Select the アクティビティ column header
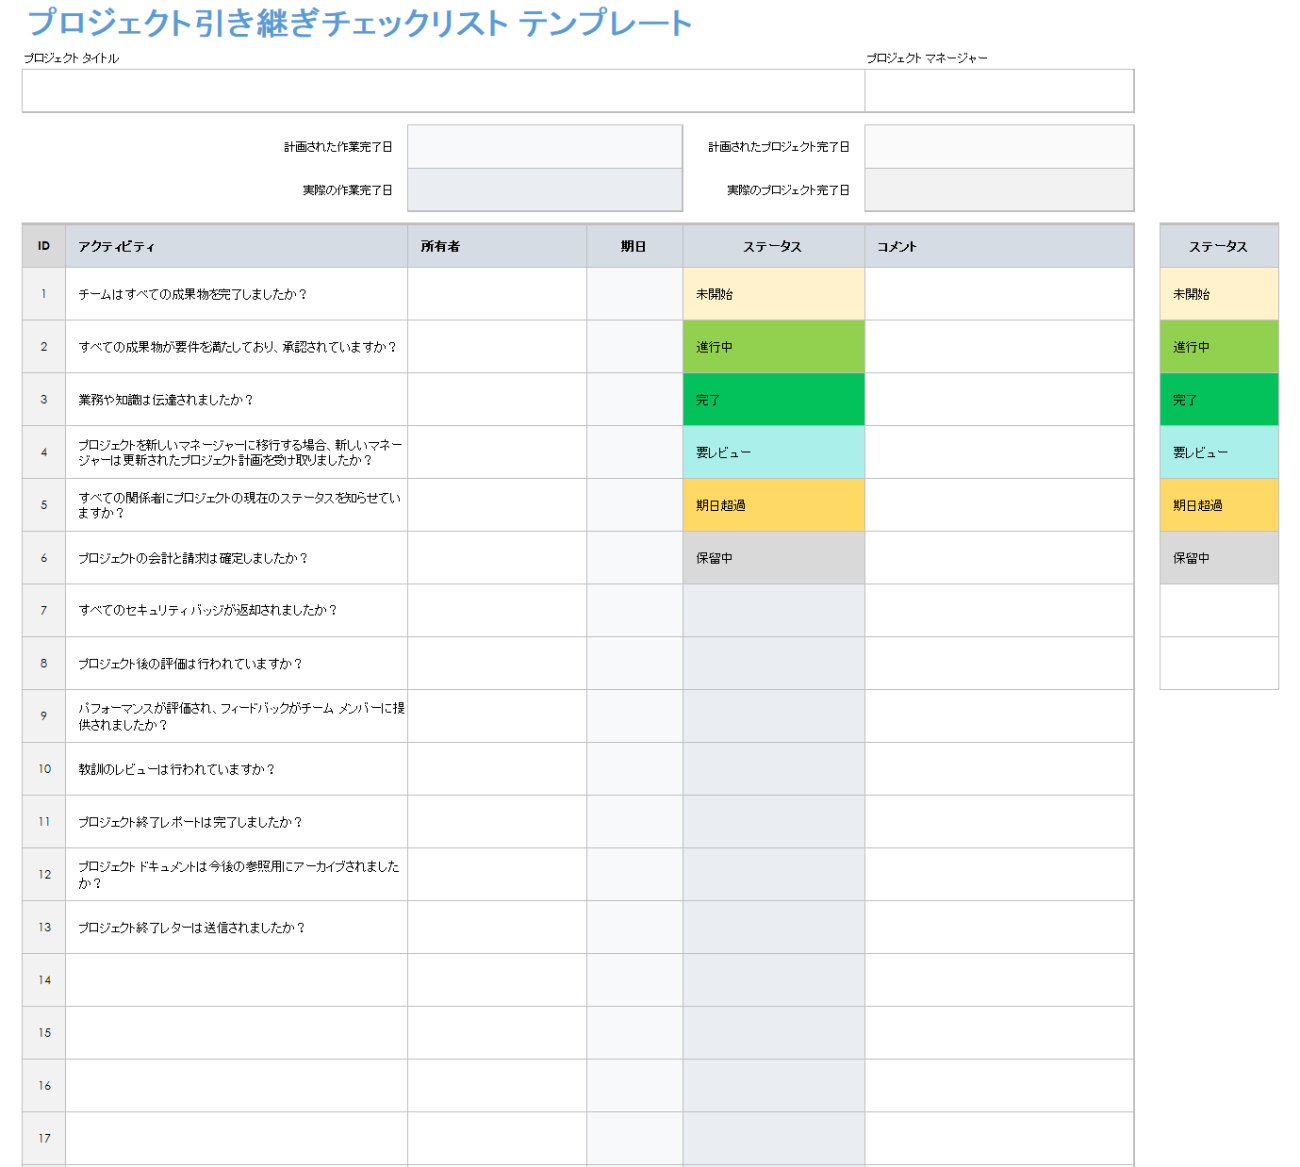This screenshot has width=1300, height=1167. [236, 246]
